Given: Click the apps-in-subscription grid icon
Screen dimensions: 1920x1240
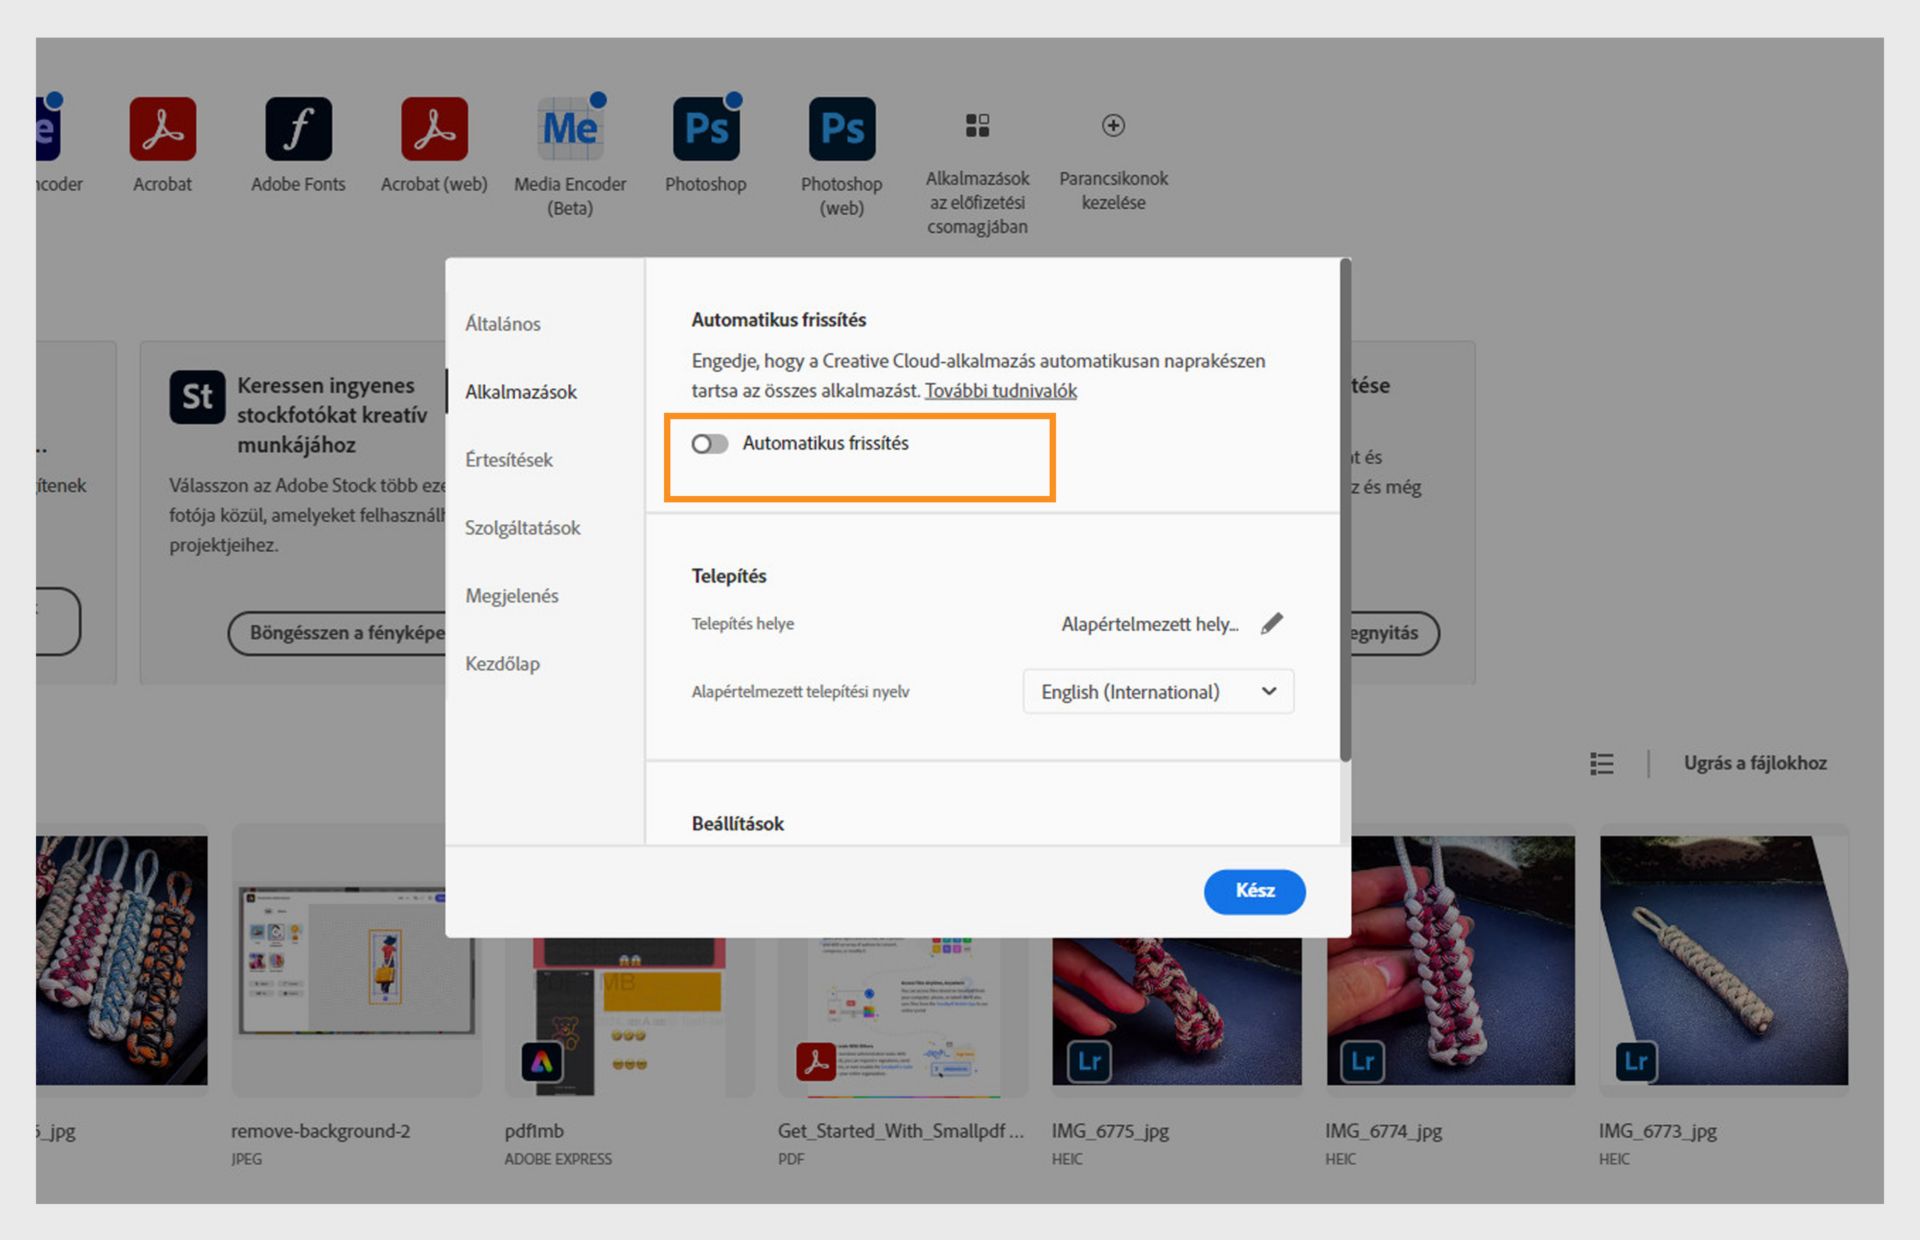Looking at the screenshot, I should tap(977, 125).
